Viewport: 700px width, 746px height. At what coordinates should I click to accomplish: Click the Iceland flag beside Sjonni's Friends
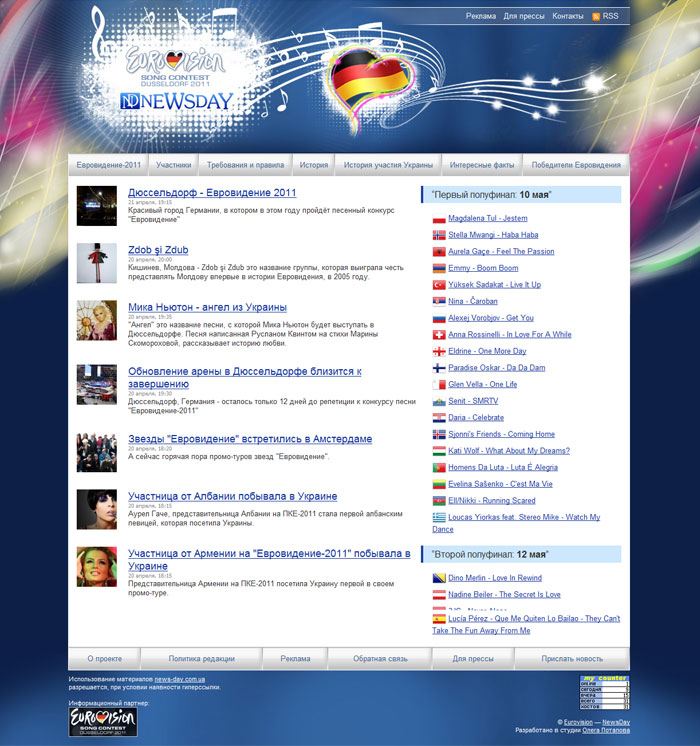pyautogui.click(x=439, y=435)
